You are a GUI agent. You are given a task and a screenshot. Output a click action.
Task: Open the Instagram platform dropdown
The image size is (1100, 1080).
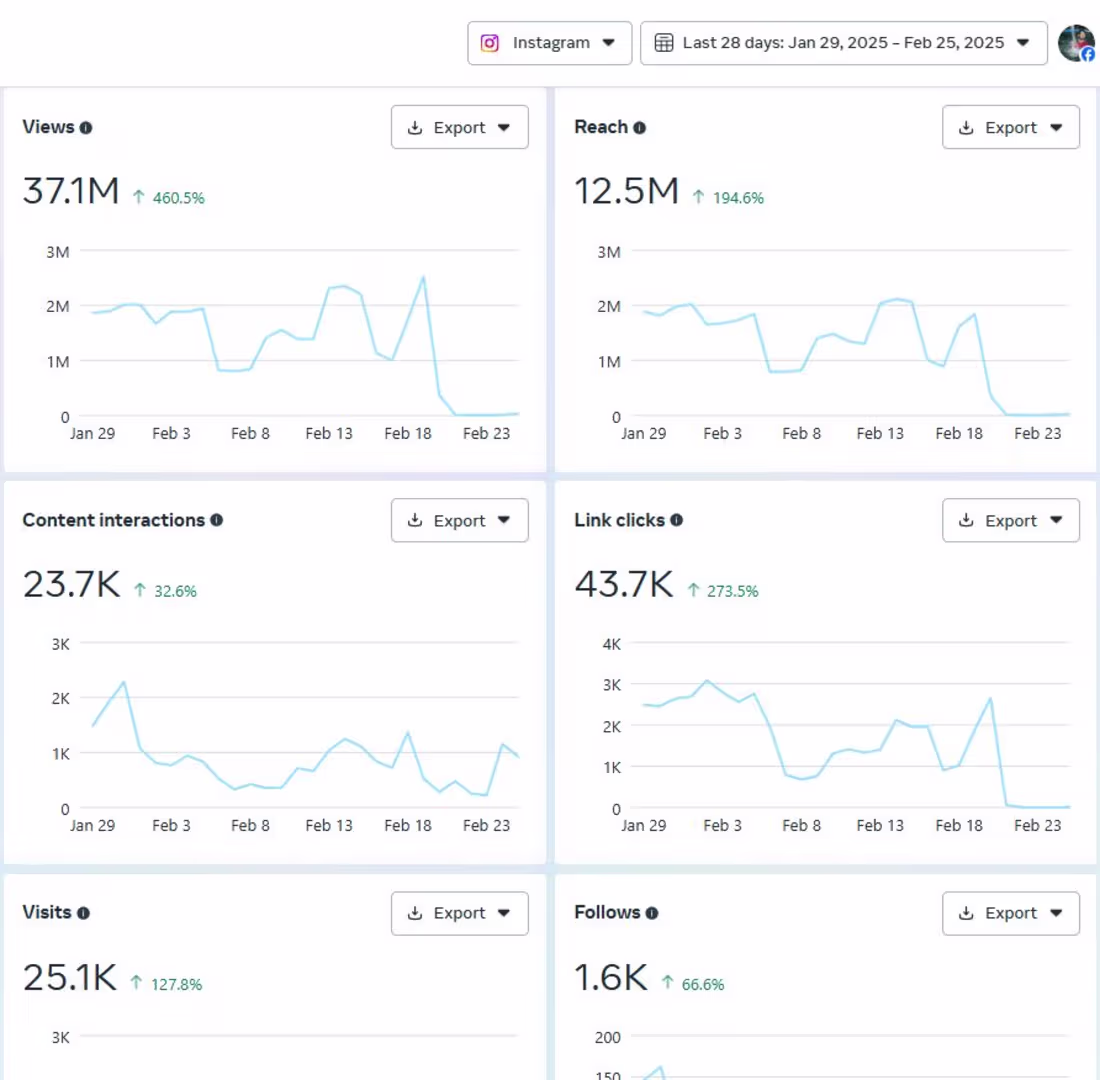click(549, 43)
